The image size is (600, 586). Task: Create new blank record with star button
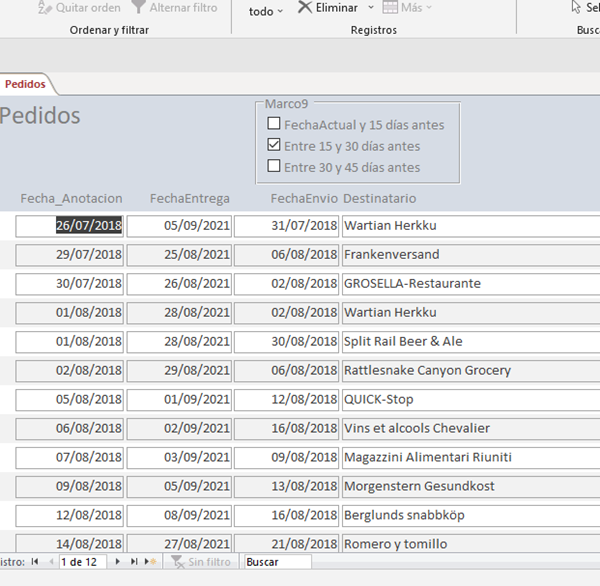coord(150,562)
